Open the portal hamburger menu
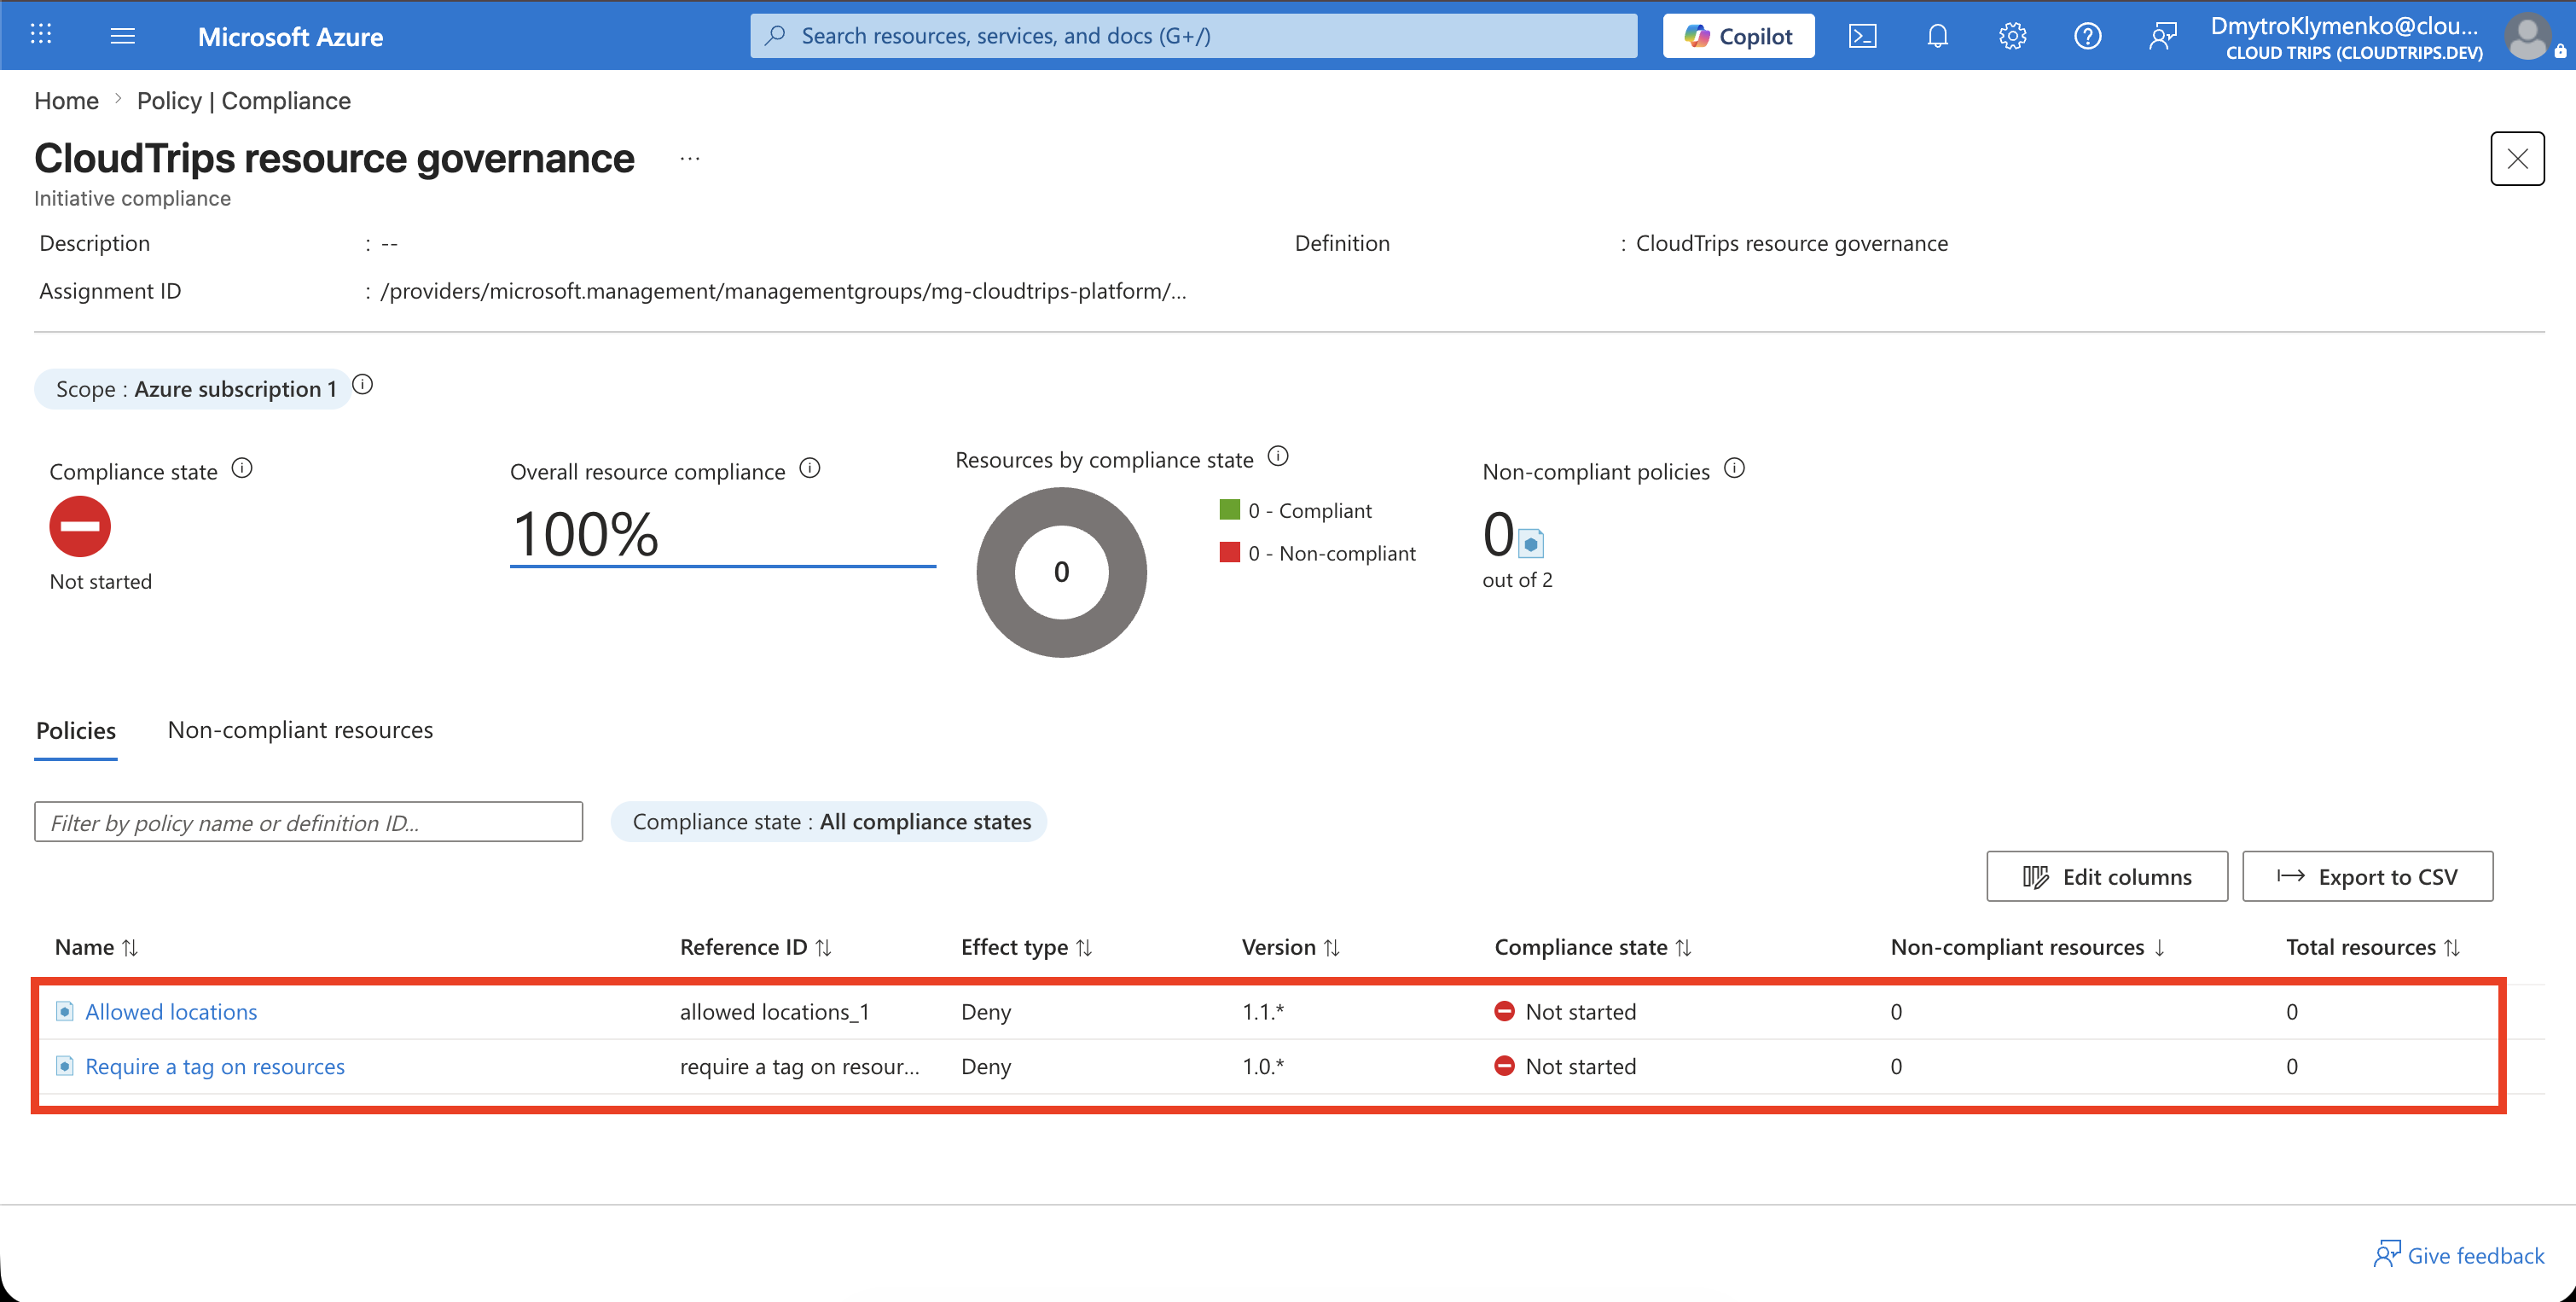Image resolution: width=2576 pixels, height=1302 pixels. click(122, 36)
